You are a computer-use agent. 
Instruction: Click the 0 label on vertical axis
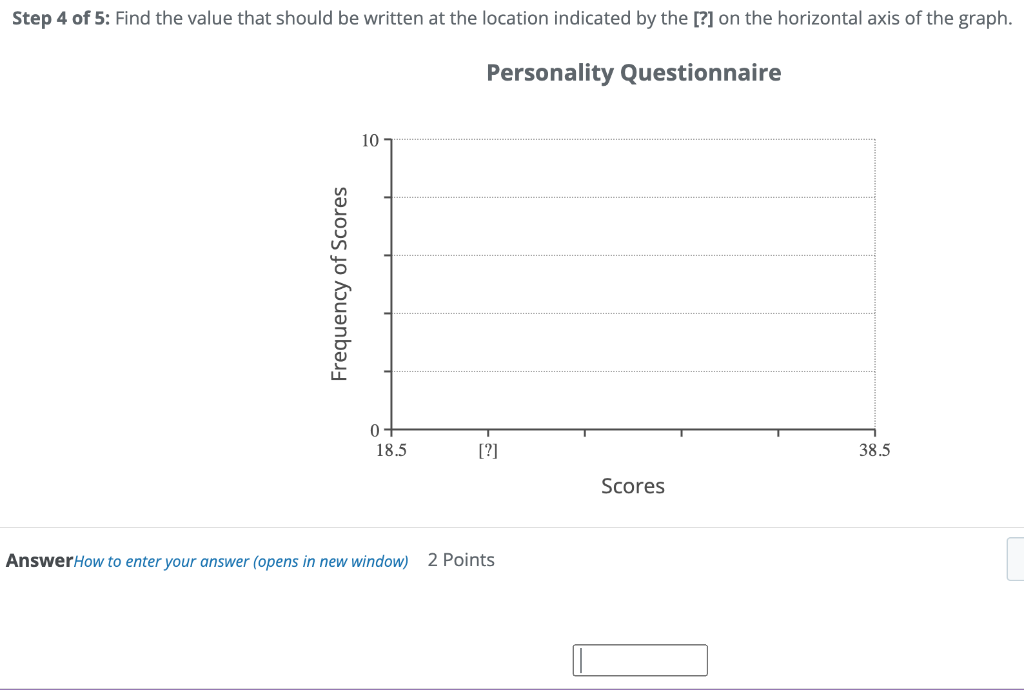[x=374, y=430]
